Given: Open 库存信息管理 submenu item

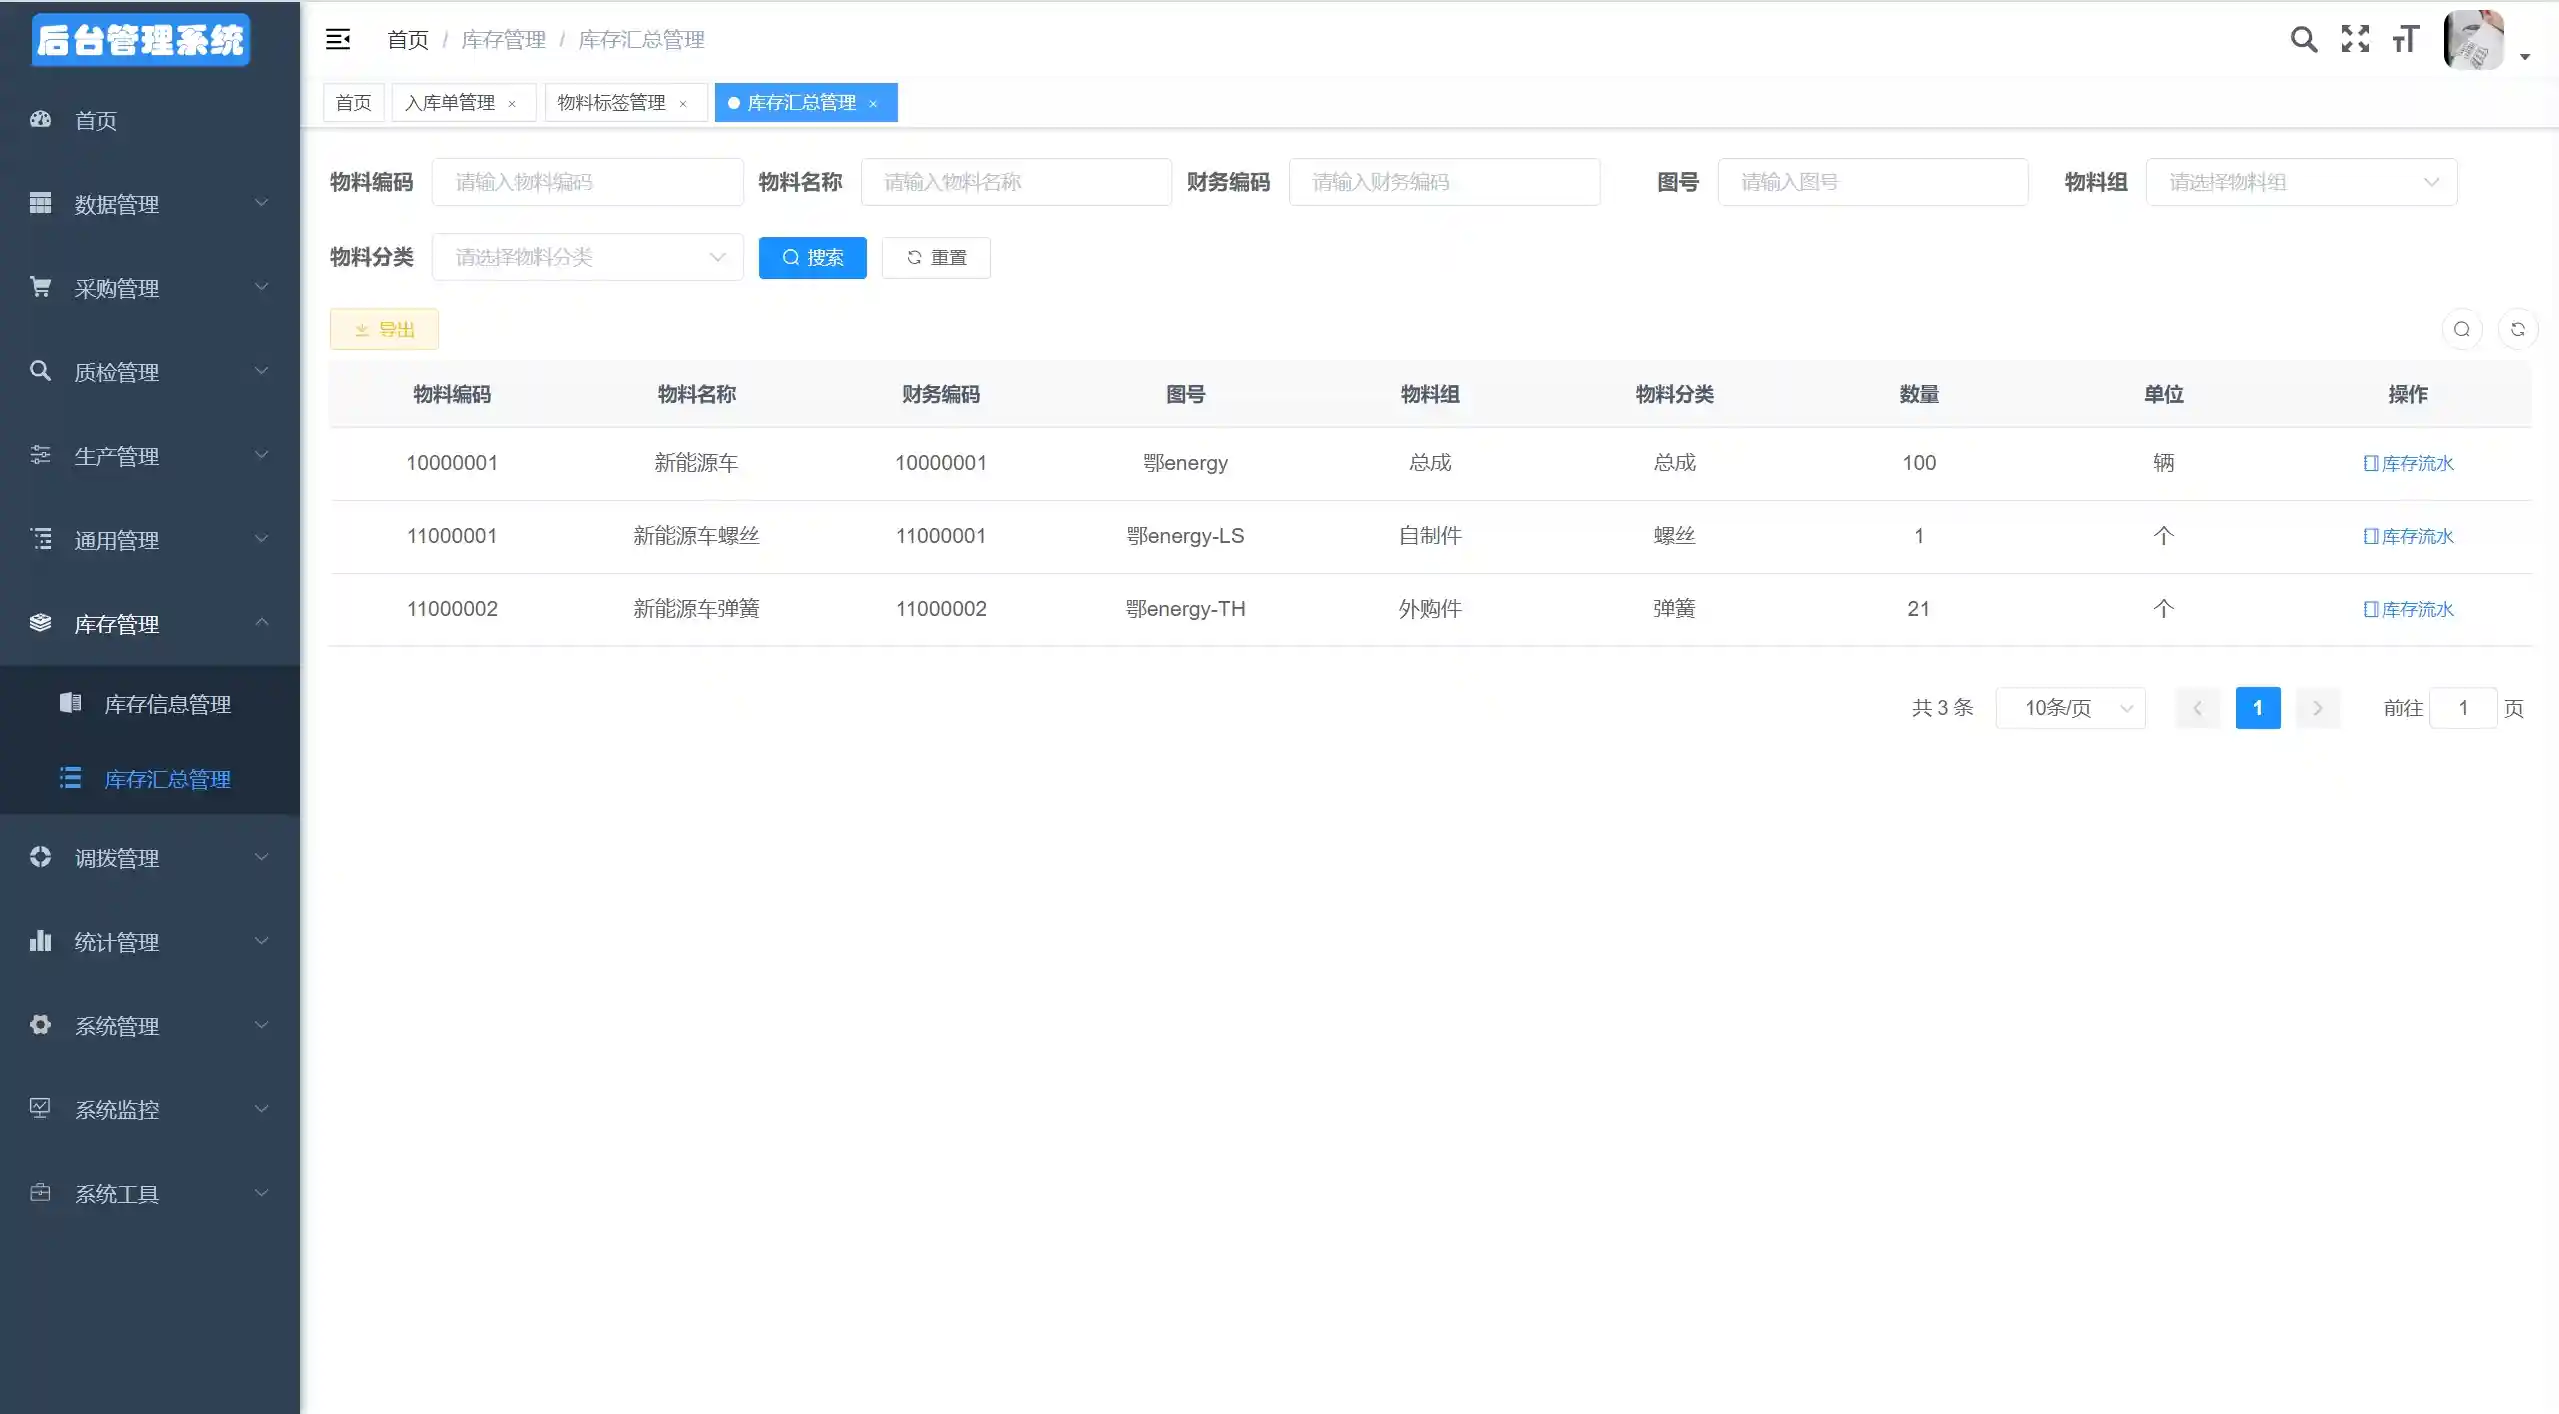Looking at the screenshot, I should (x=167, y=704).
